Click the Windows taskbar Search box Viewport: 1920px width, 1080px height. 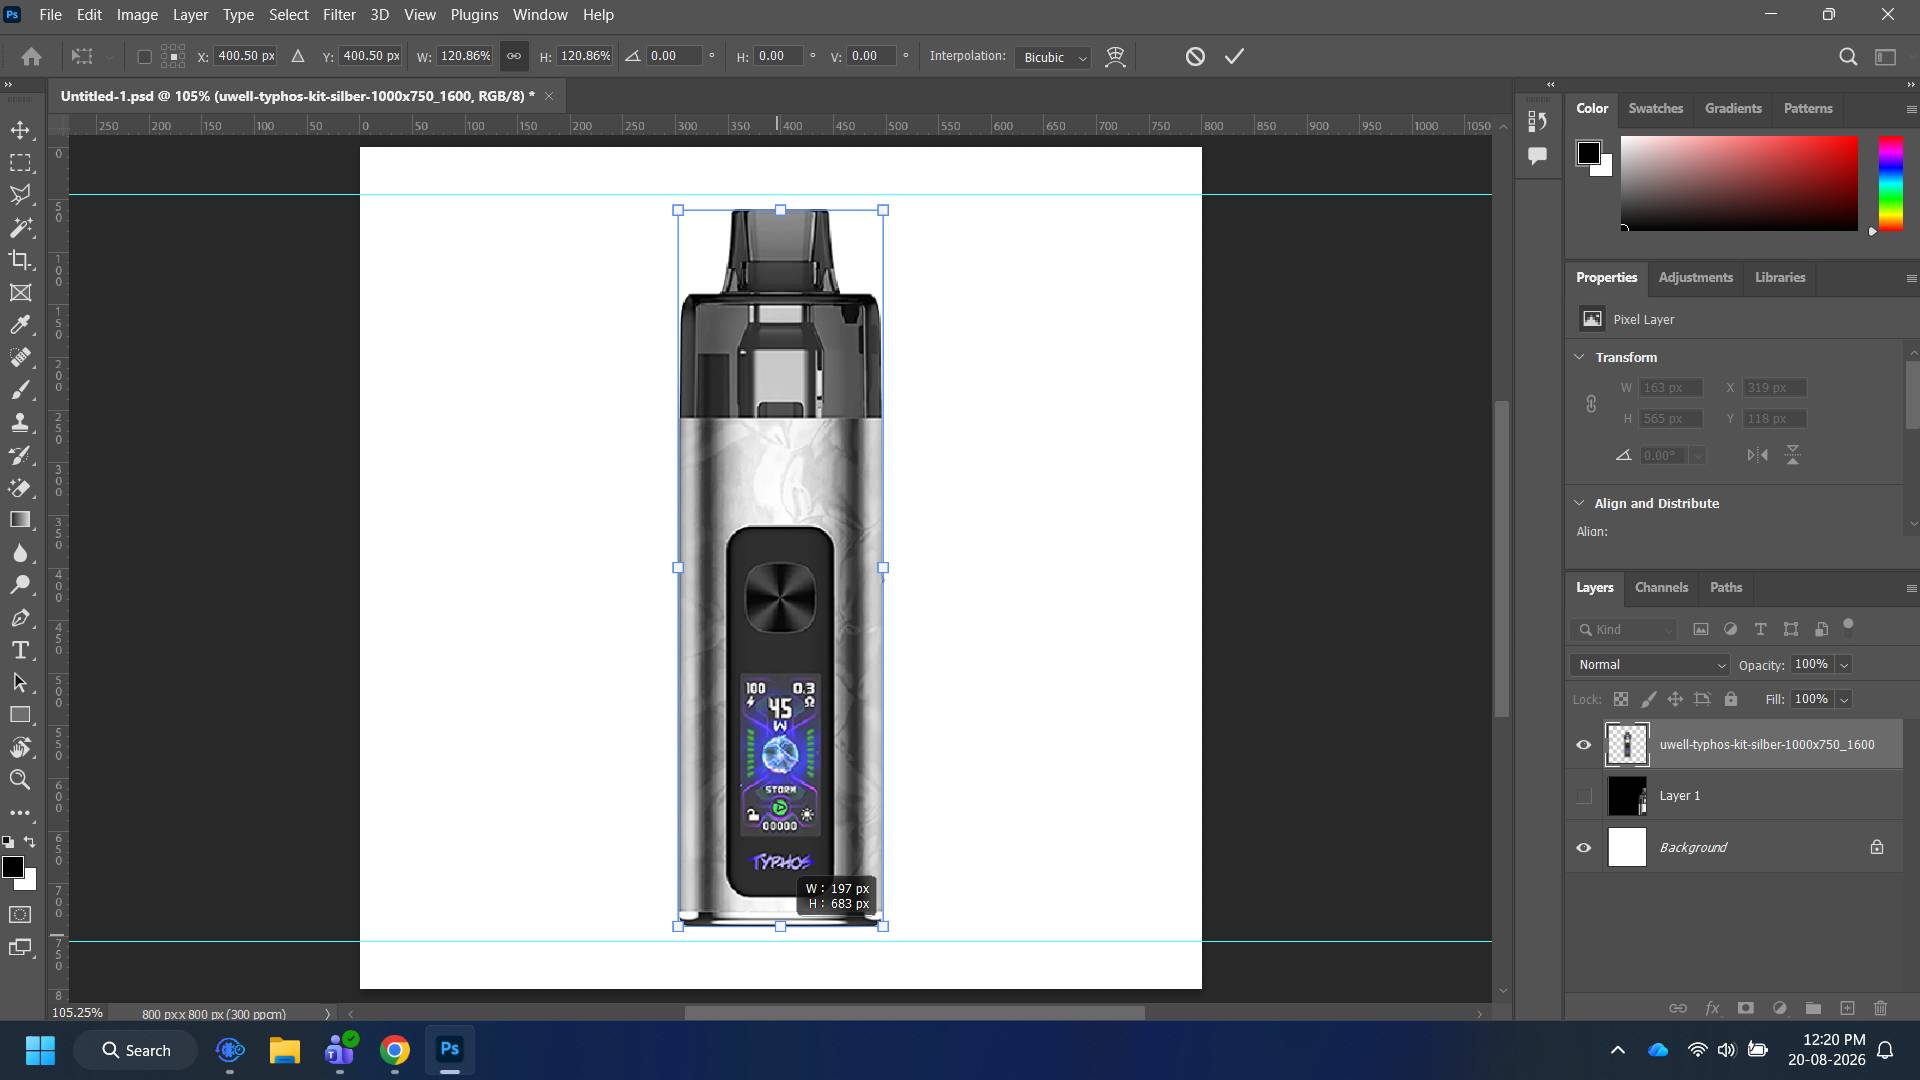tap(135, 1050)
